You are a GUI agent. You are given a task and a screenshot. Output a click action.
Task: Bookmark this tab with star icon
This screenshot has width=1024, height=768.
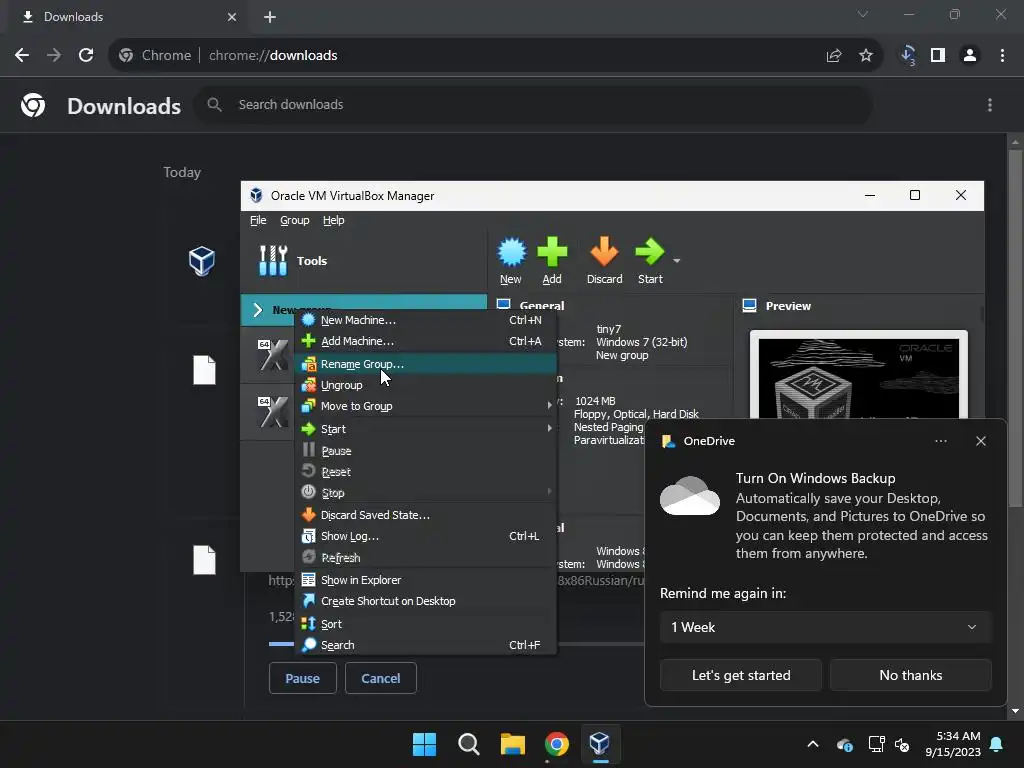866,56
